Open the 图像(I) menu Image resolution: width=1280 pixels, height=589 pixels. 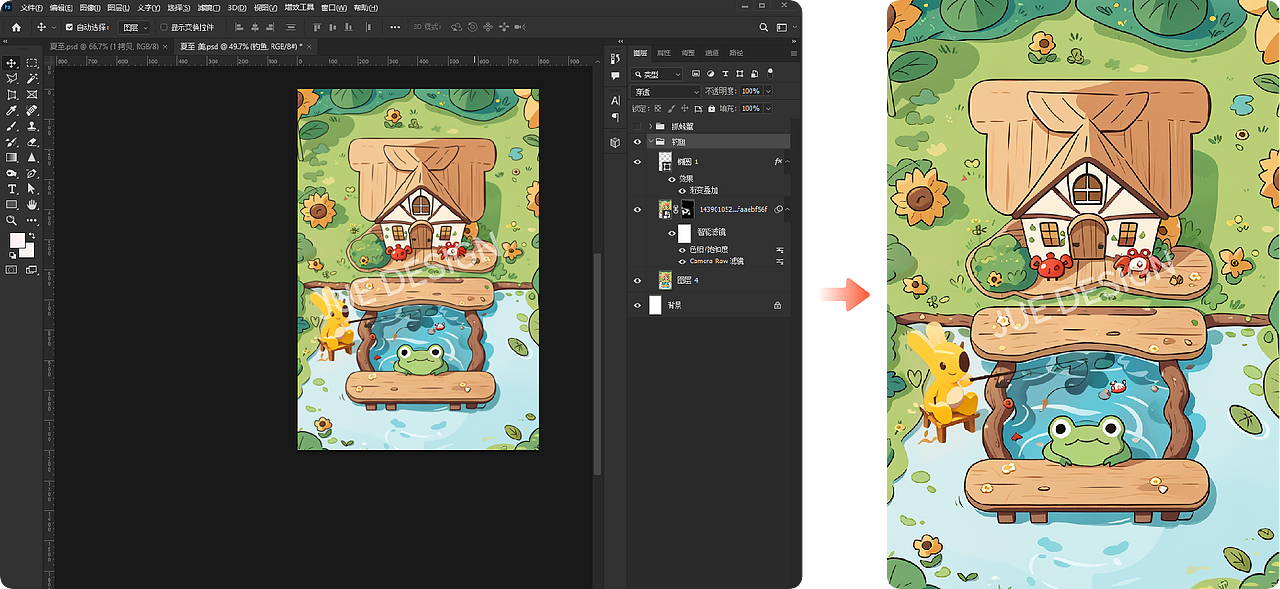(90, 8)
